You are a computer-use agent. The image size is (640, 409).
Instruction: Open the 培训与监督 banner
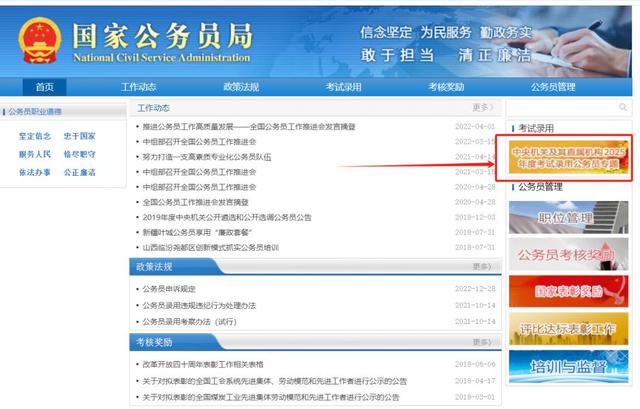pos(568,367)
